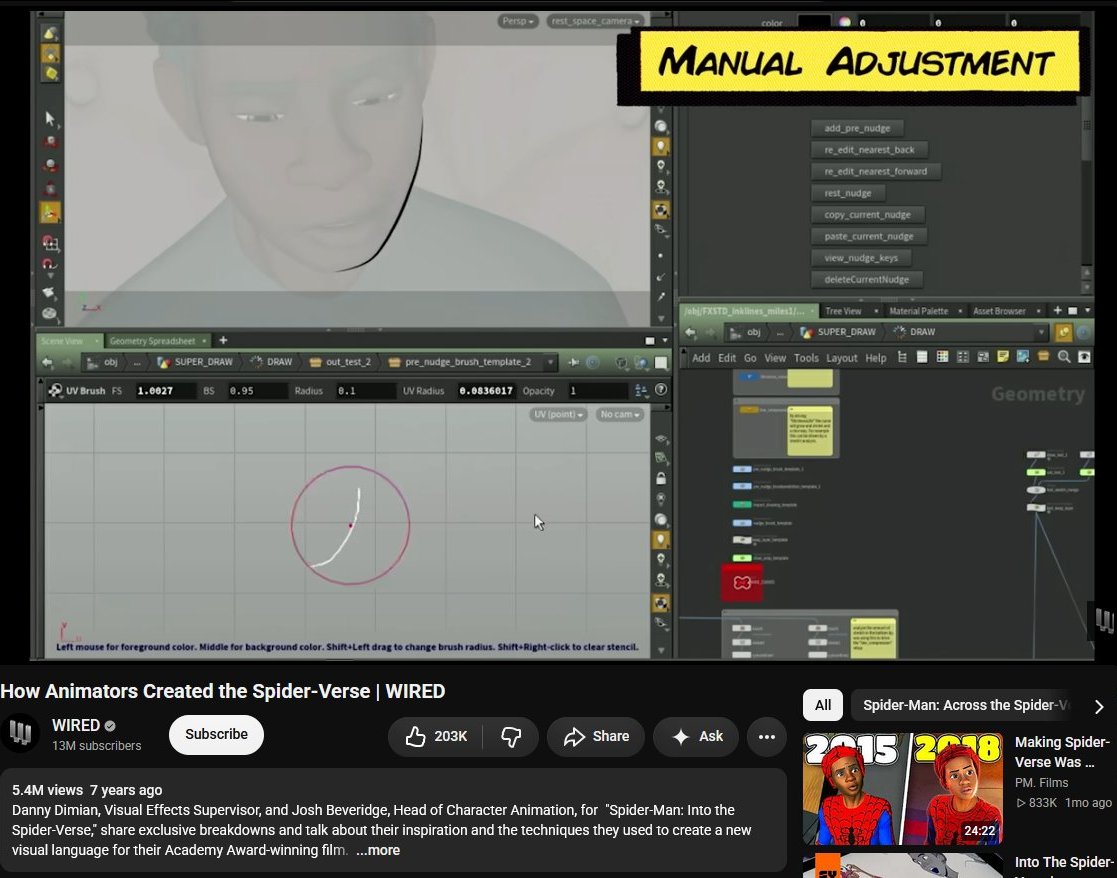
Task: Switch to the Material Palette tab
Action: pos(918,311)
